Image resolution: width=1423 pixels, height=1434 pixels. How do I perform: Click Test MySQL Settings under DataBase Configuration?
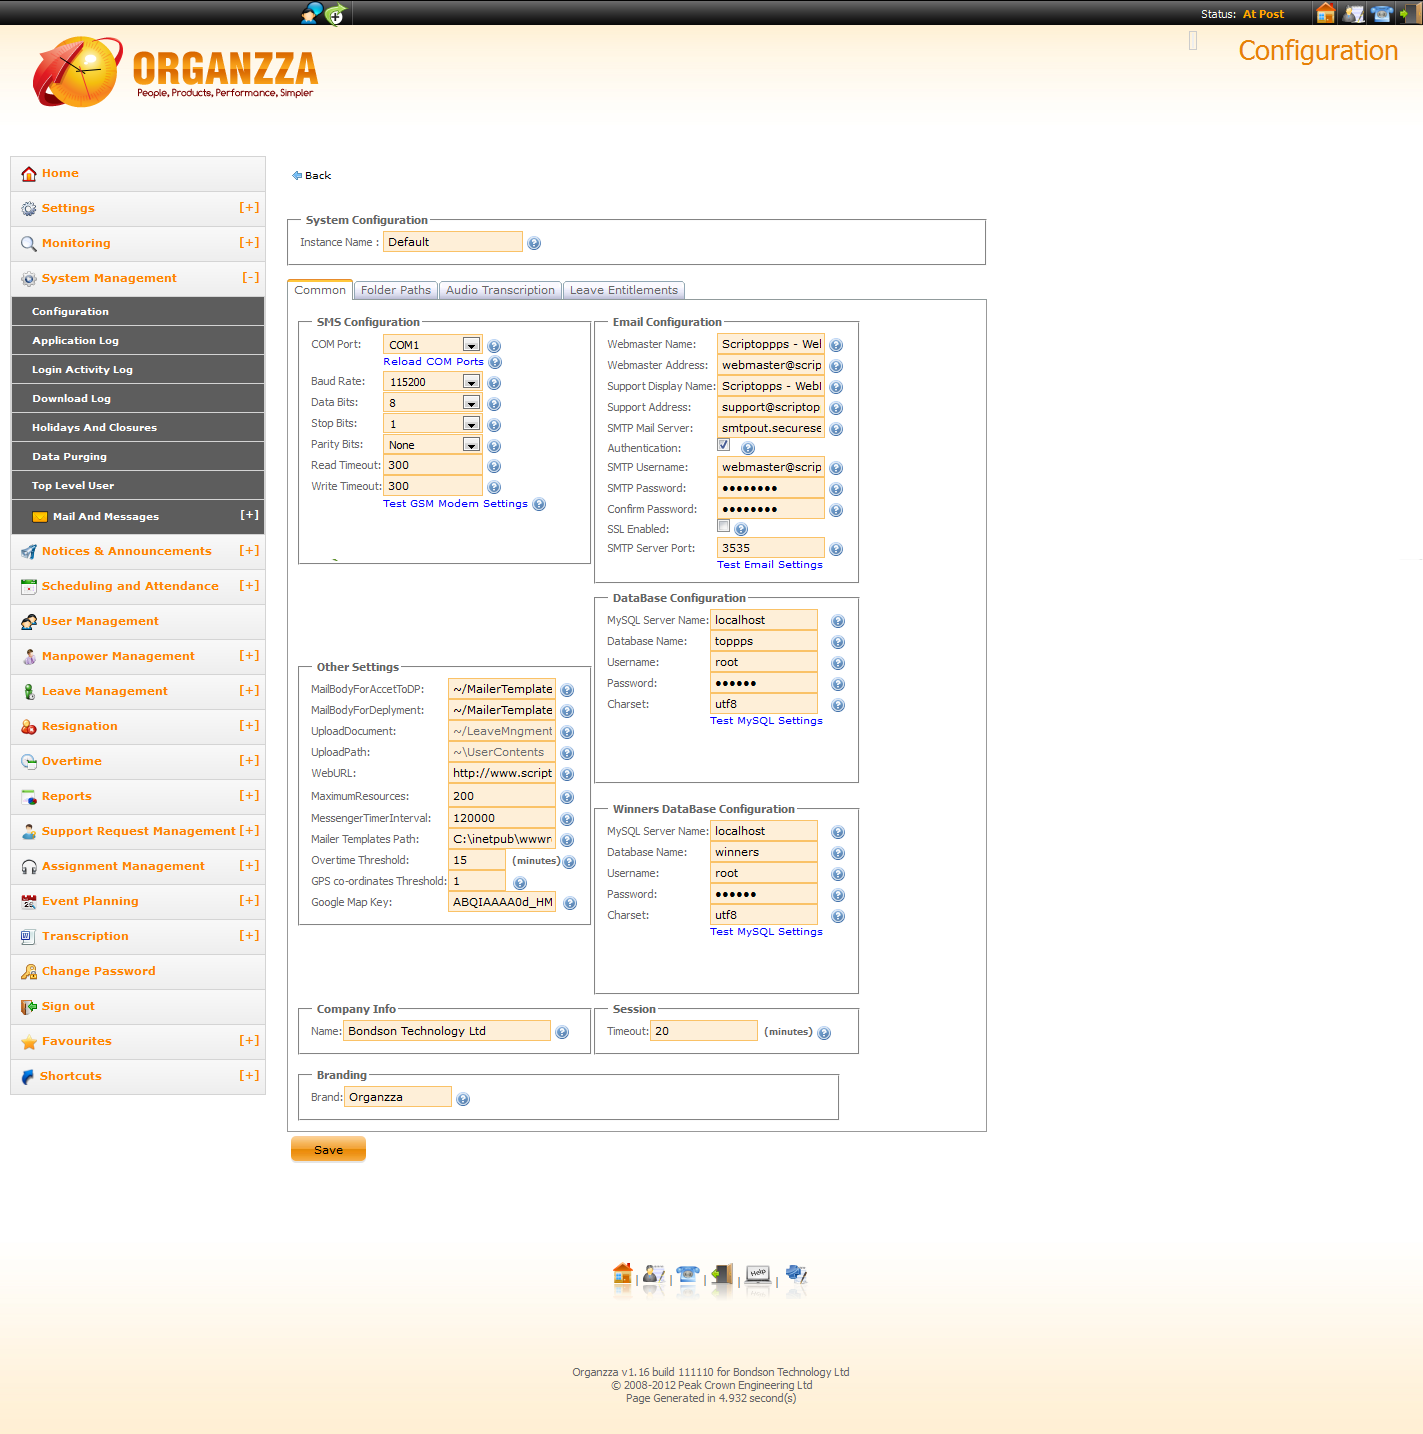pyautogui.click(x=766, y=721)
